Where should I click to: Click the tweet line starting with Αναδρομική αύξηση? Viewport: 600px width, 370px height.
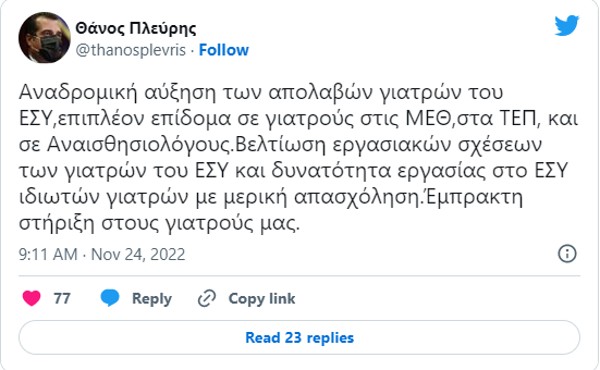pos(261,93)
